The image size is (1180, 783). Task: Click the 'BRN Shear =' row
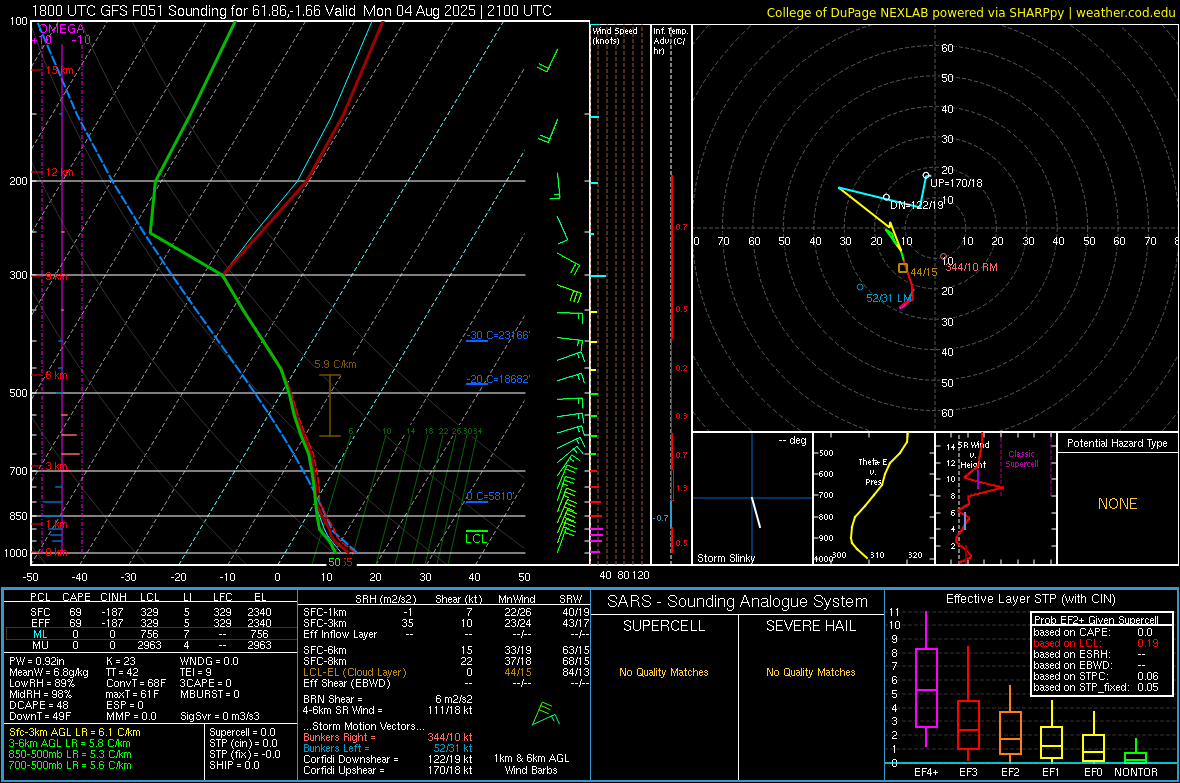point(388,699)
